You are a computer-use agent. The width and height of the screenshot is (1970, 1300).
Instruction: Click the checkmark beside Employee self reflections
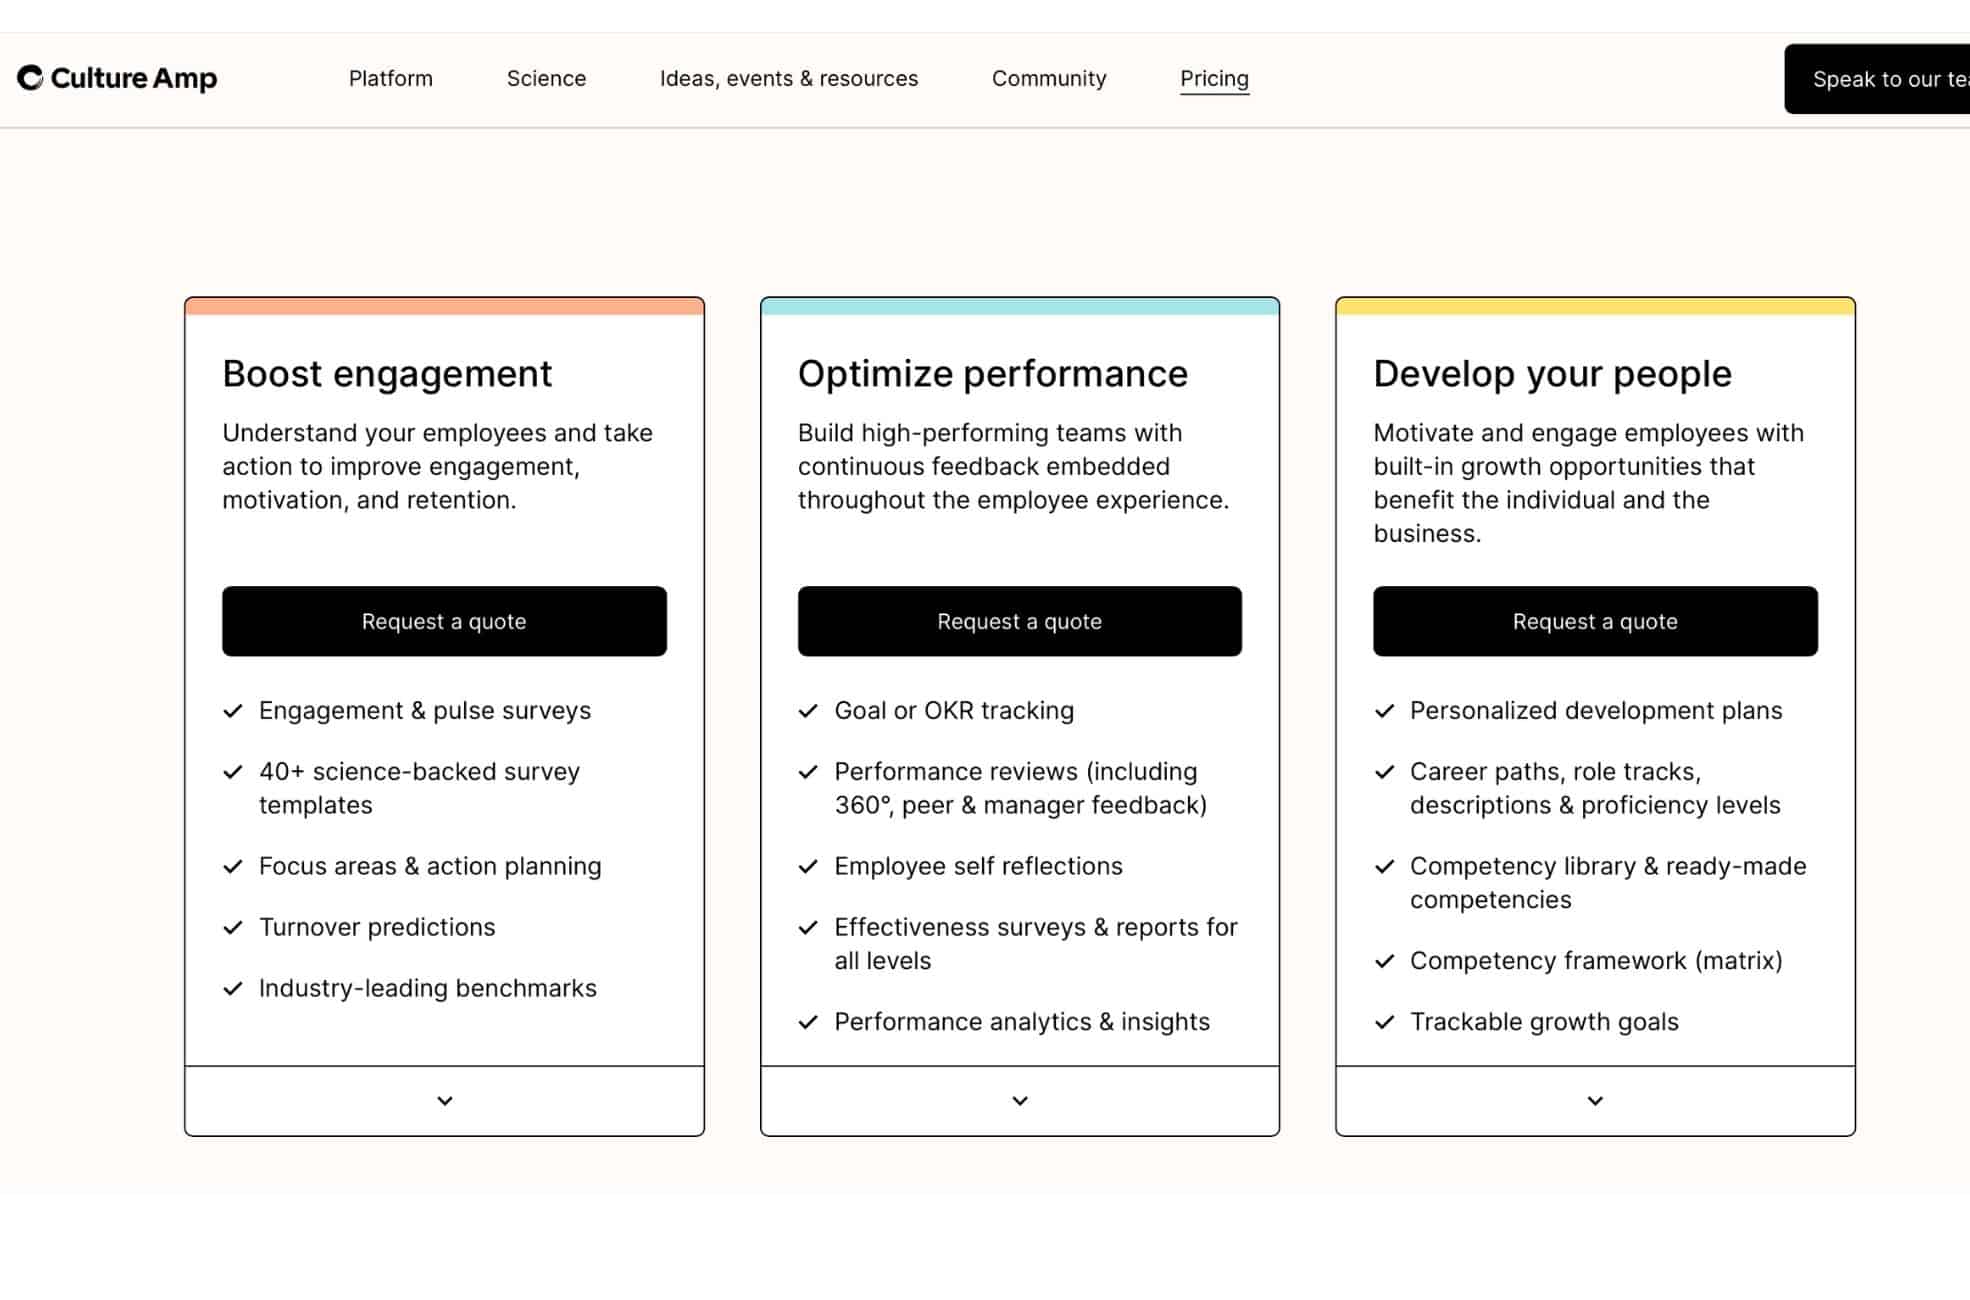click(808, 867)
